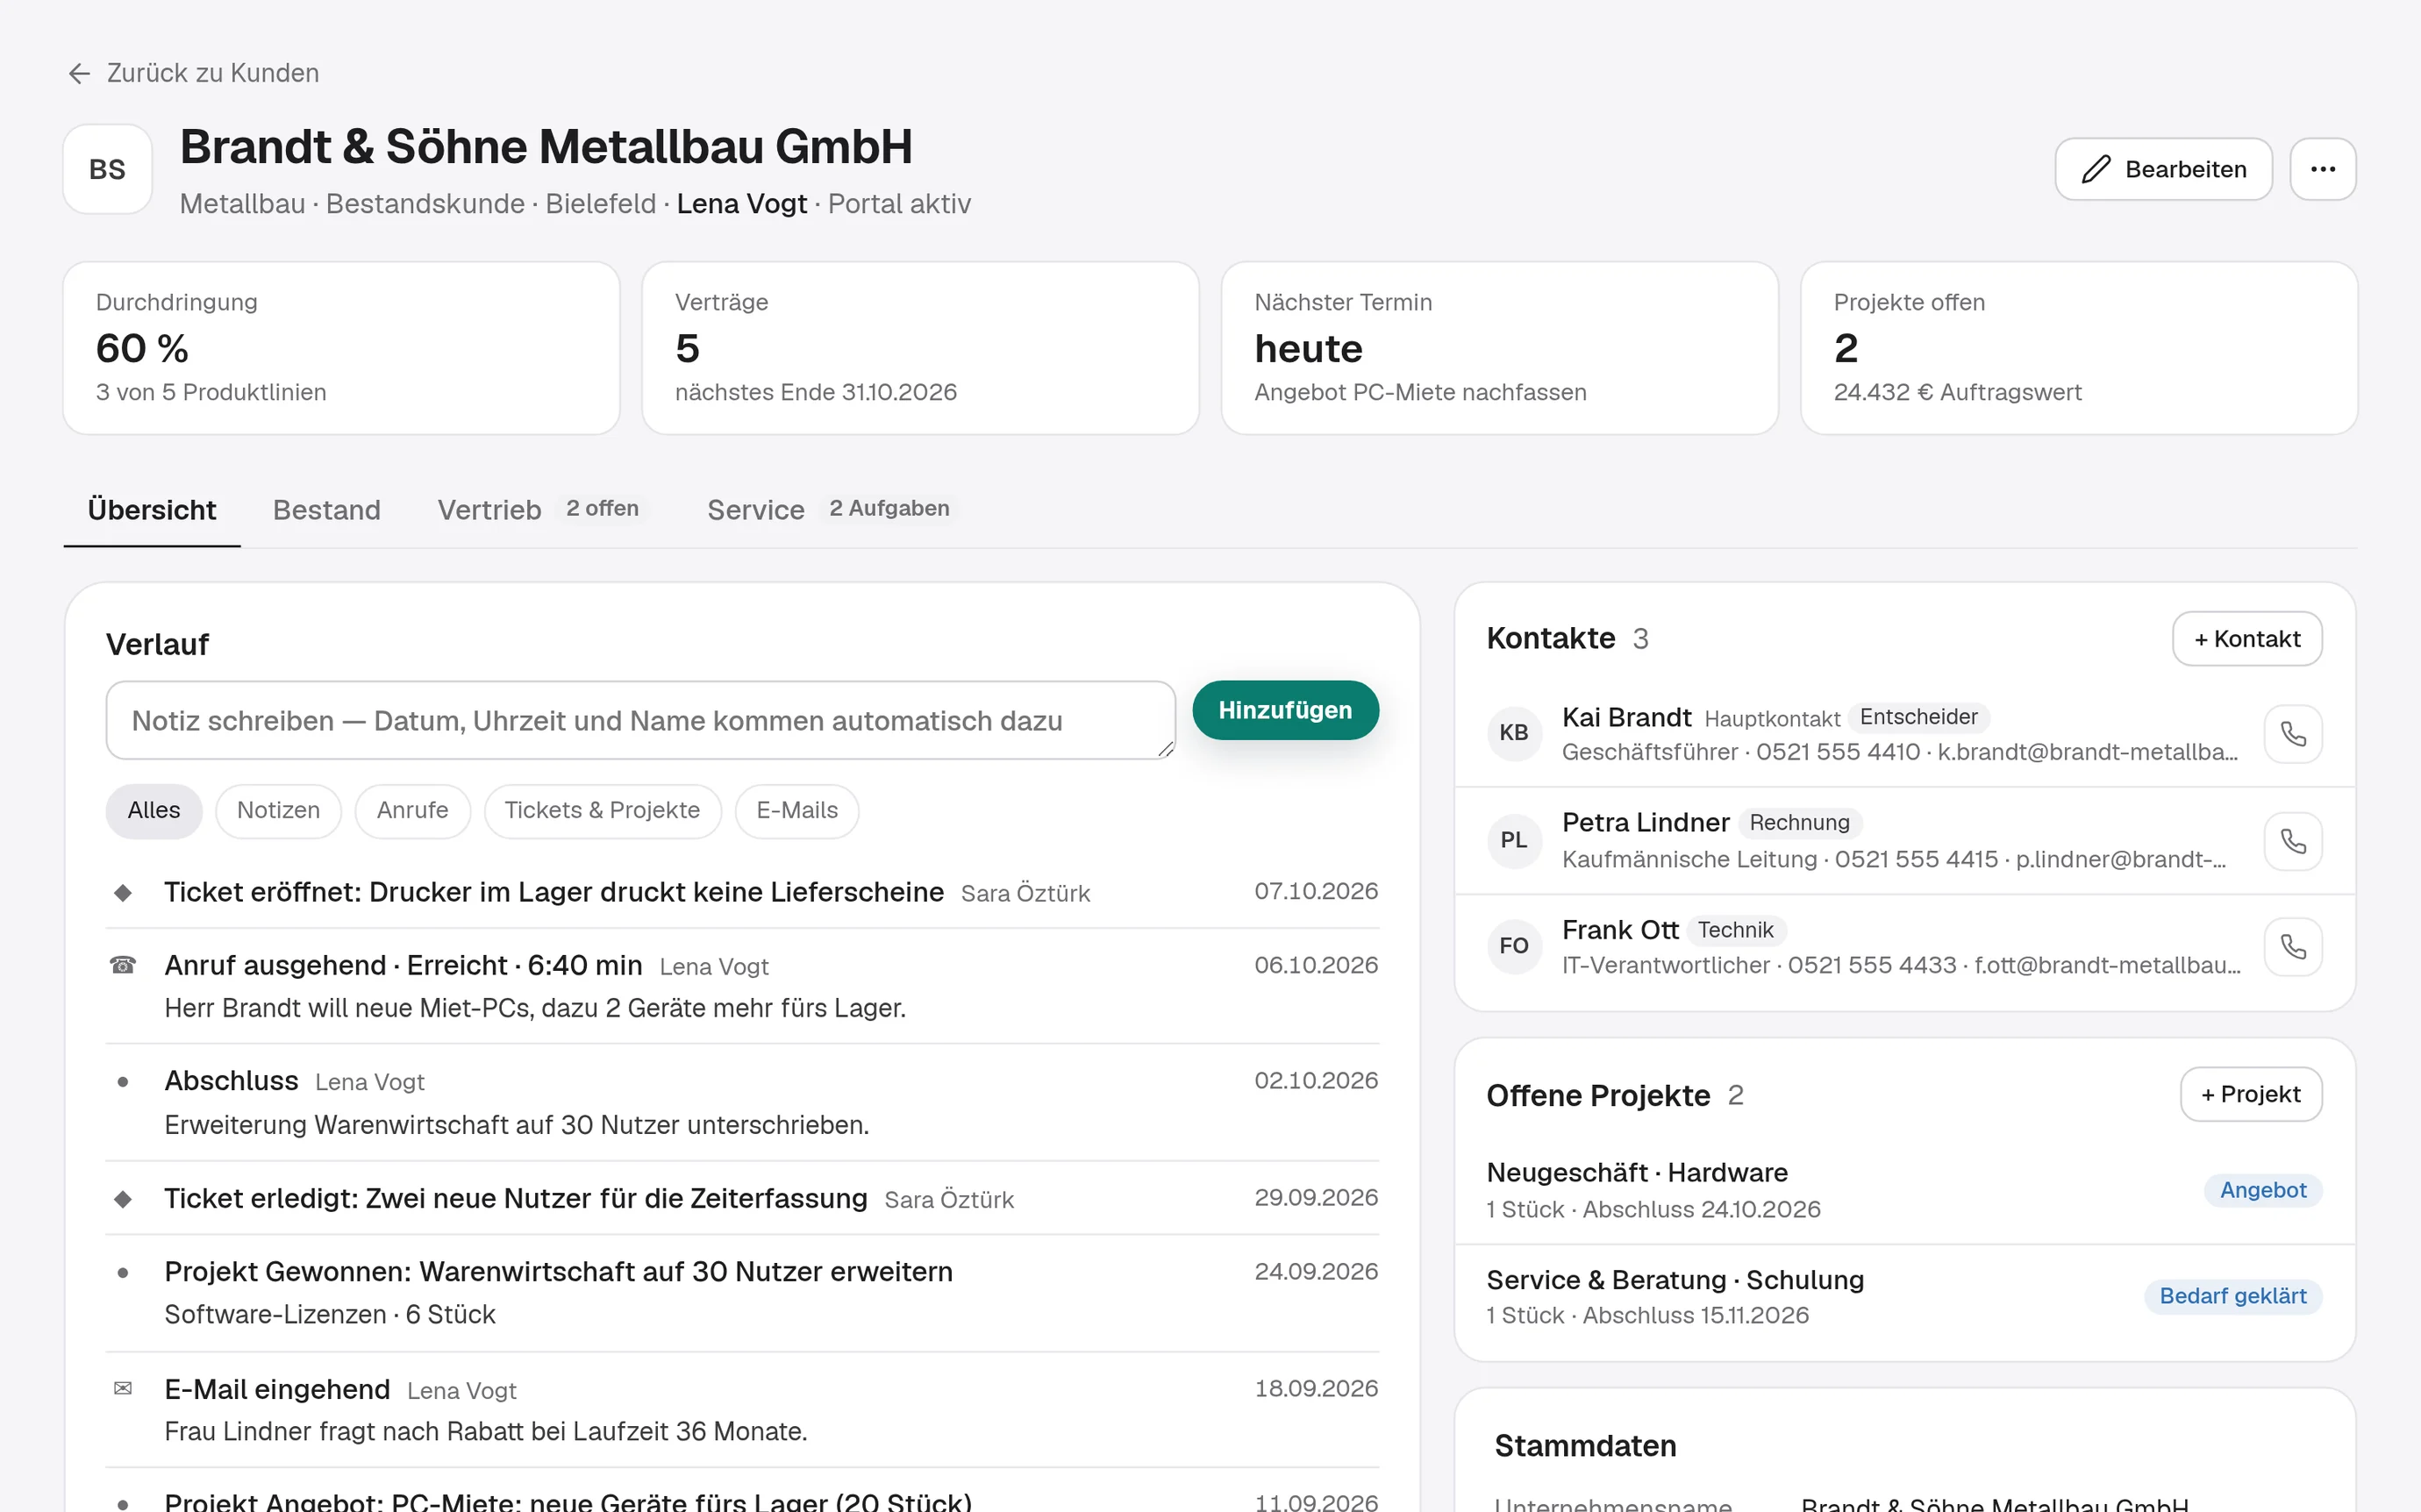
Task: Click the PL avatar of Petra Lindner
Action: click(x=1513, y=840)
